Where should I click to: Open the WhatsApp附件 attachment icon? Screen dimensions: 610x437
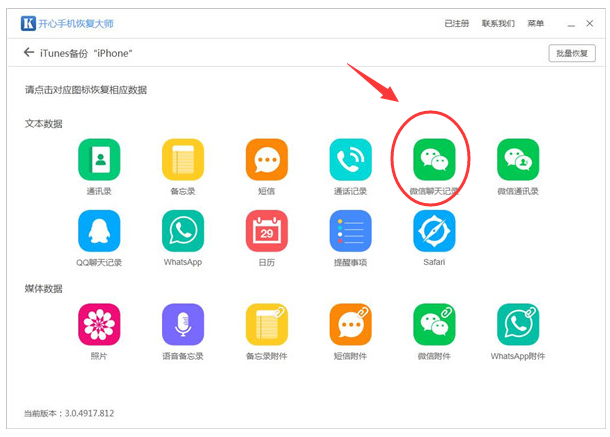pos(518,324)
